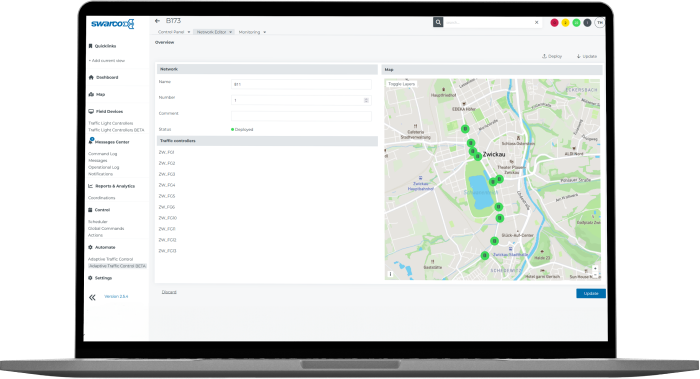Toggle map layers with Toggle Layers

pyautogui.click(x=401, y=84)
